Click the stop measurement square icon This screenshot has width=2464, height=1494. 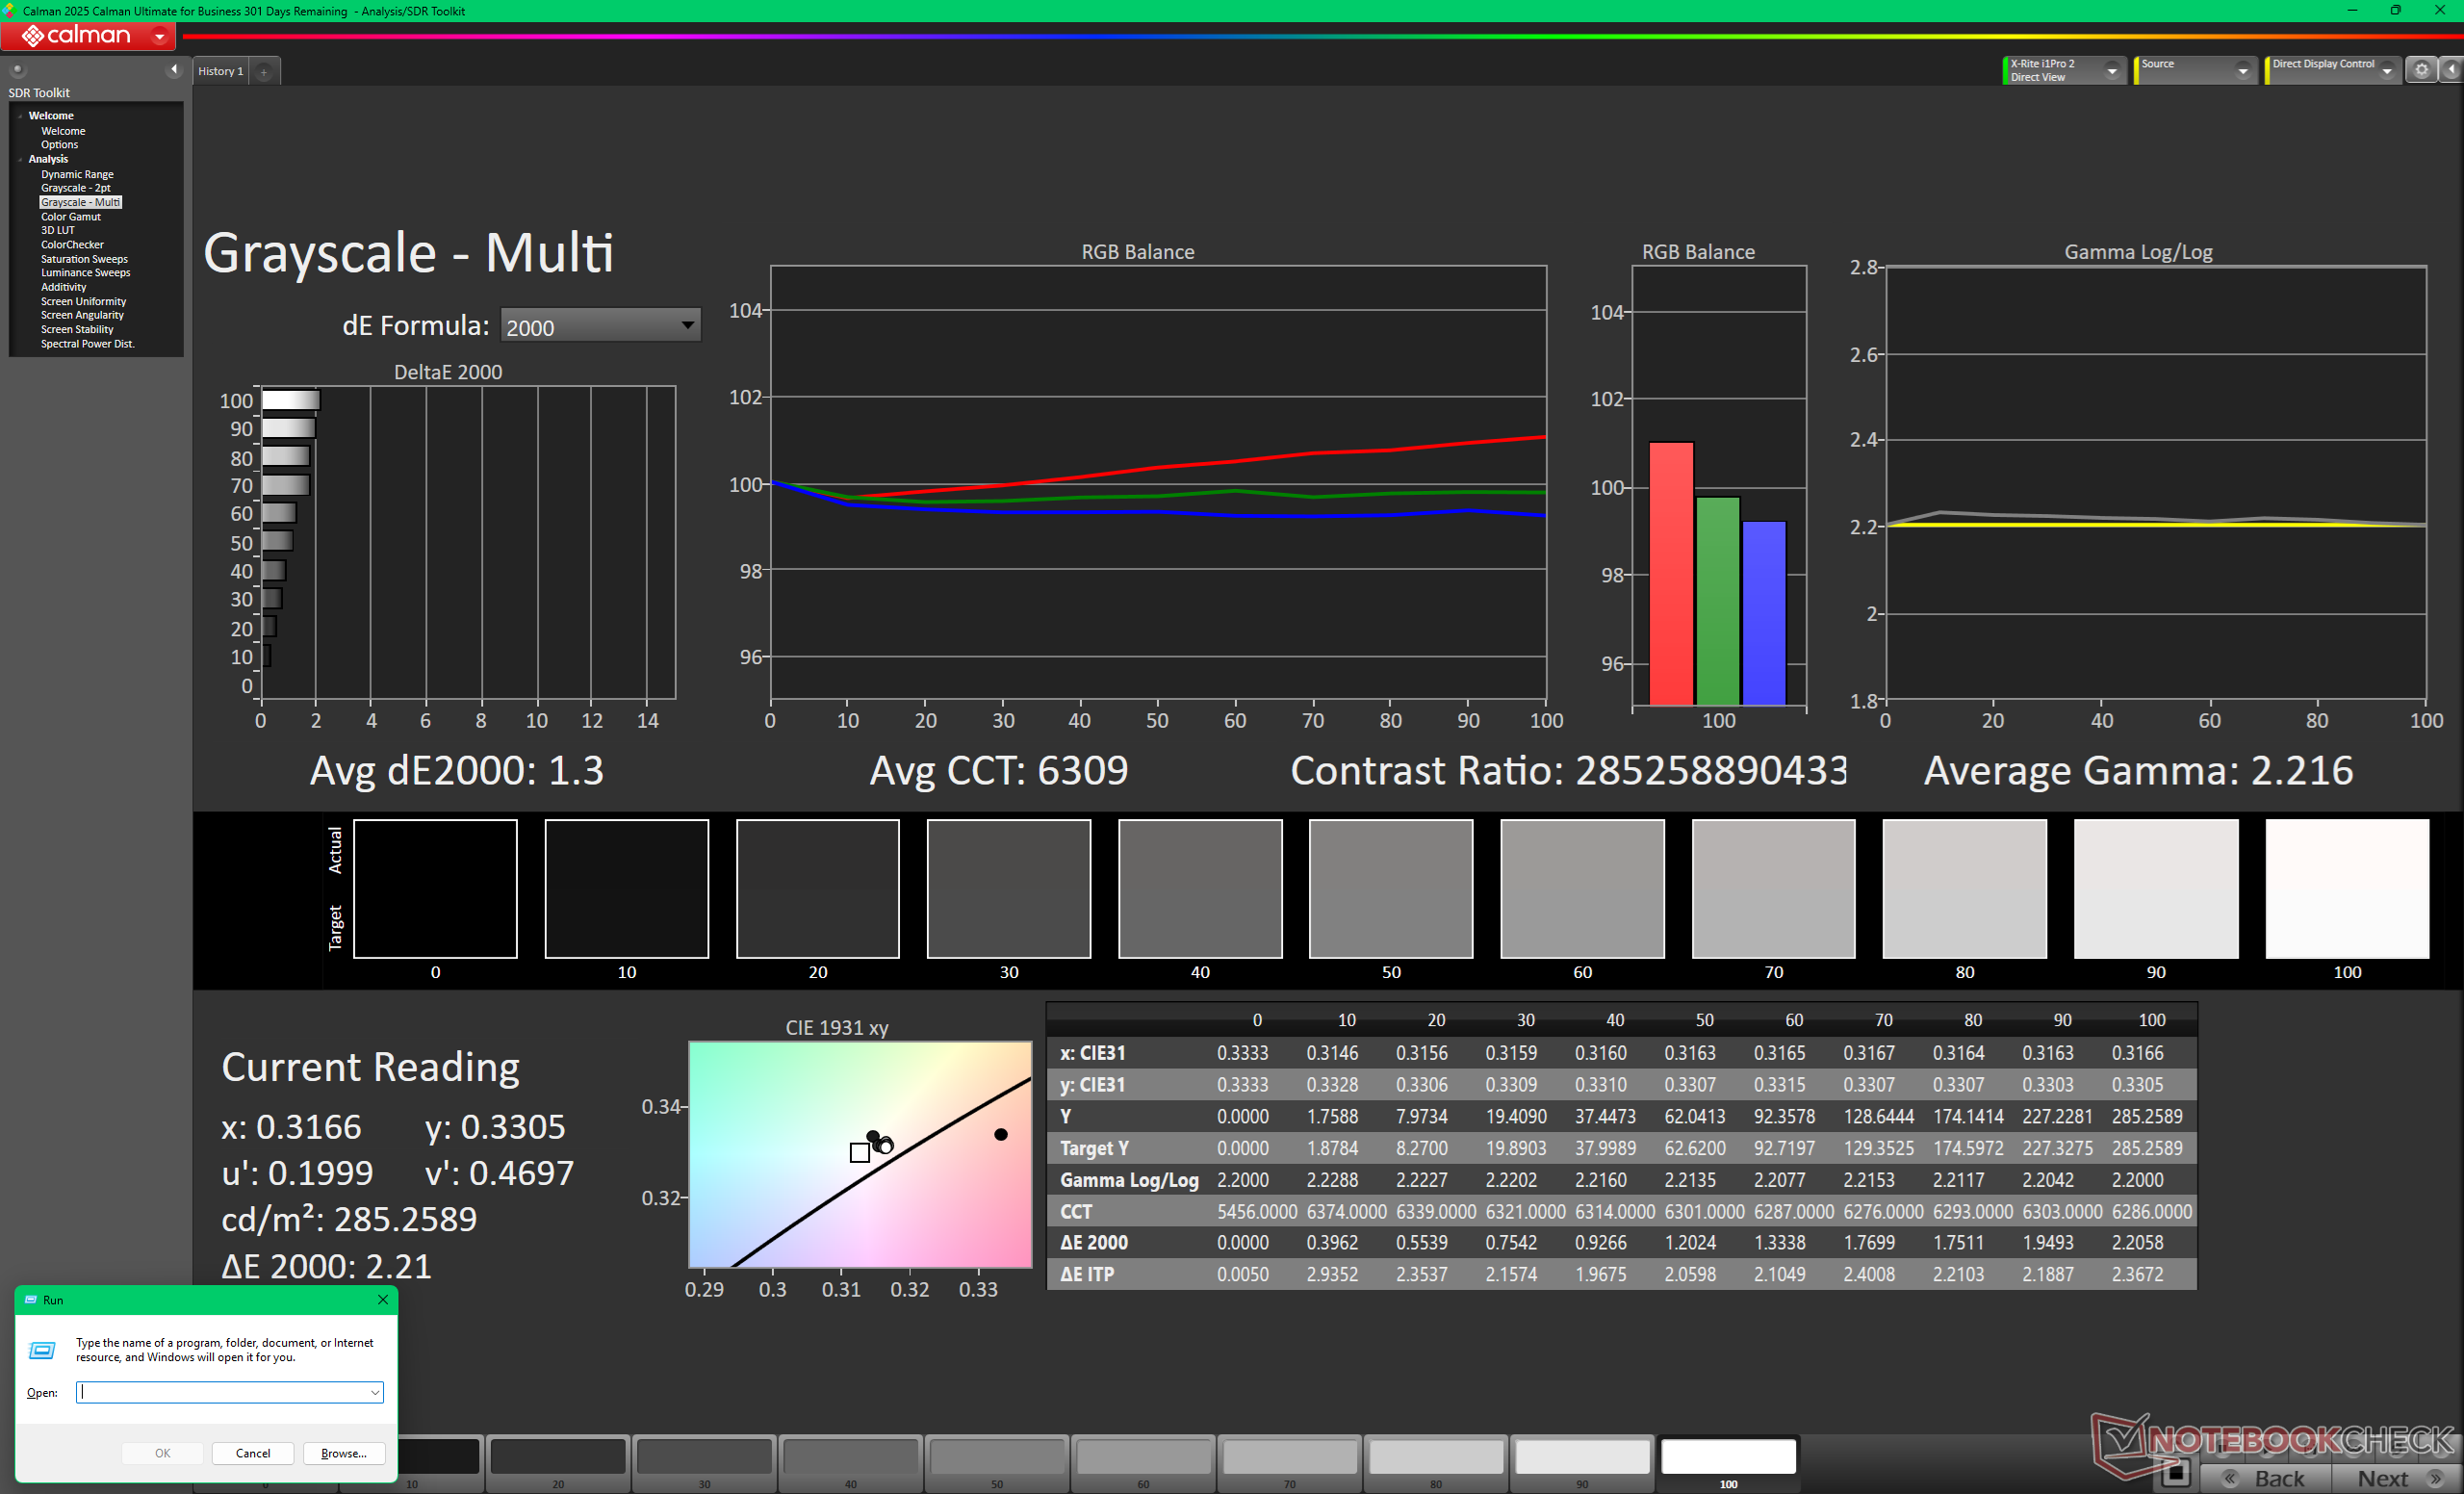click(2176, 1474)
